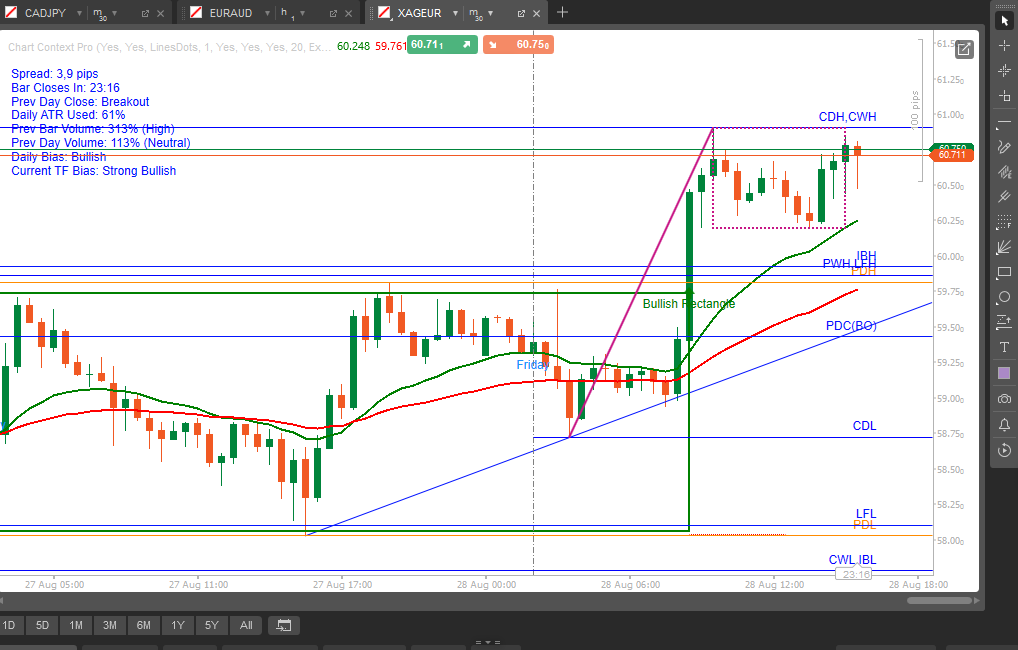
Task: Click the 23:16 bar countdown label
Action: 856,575
